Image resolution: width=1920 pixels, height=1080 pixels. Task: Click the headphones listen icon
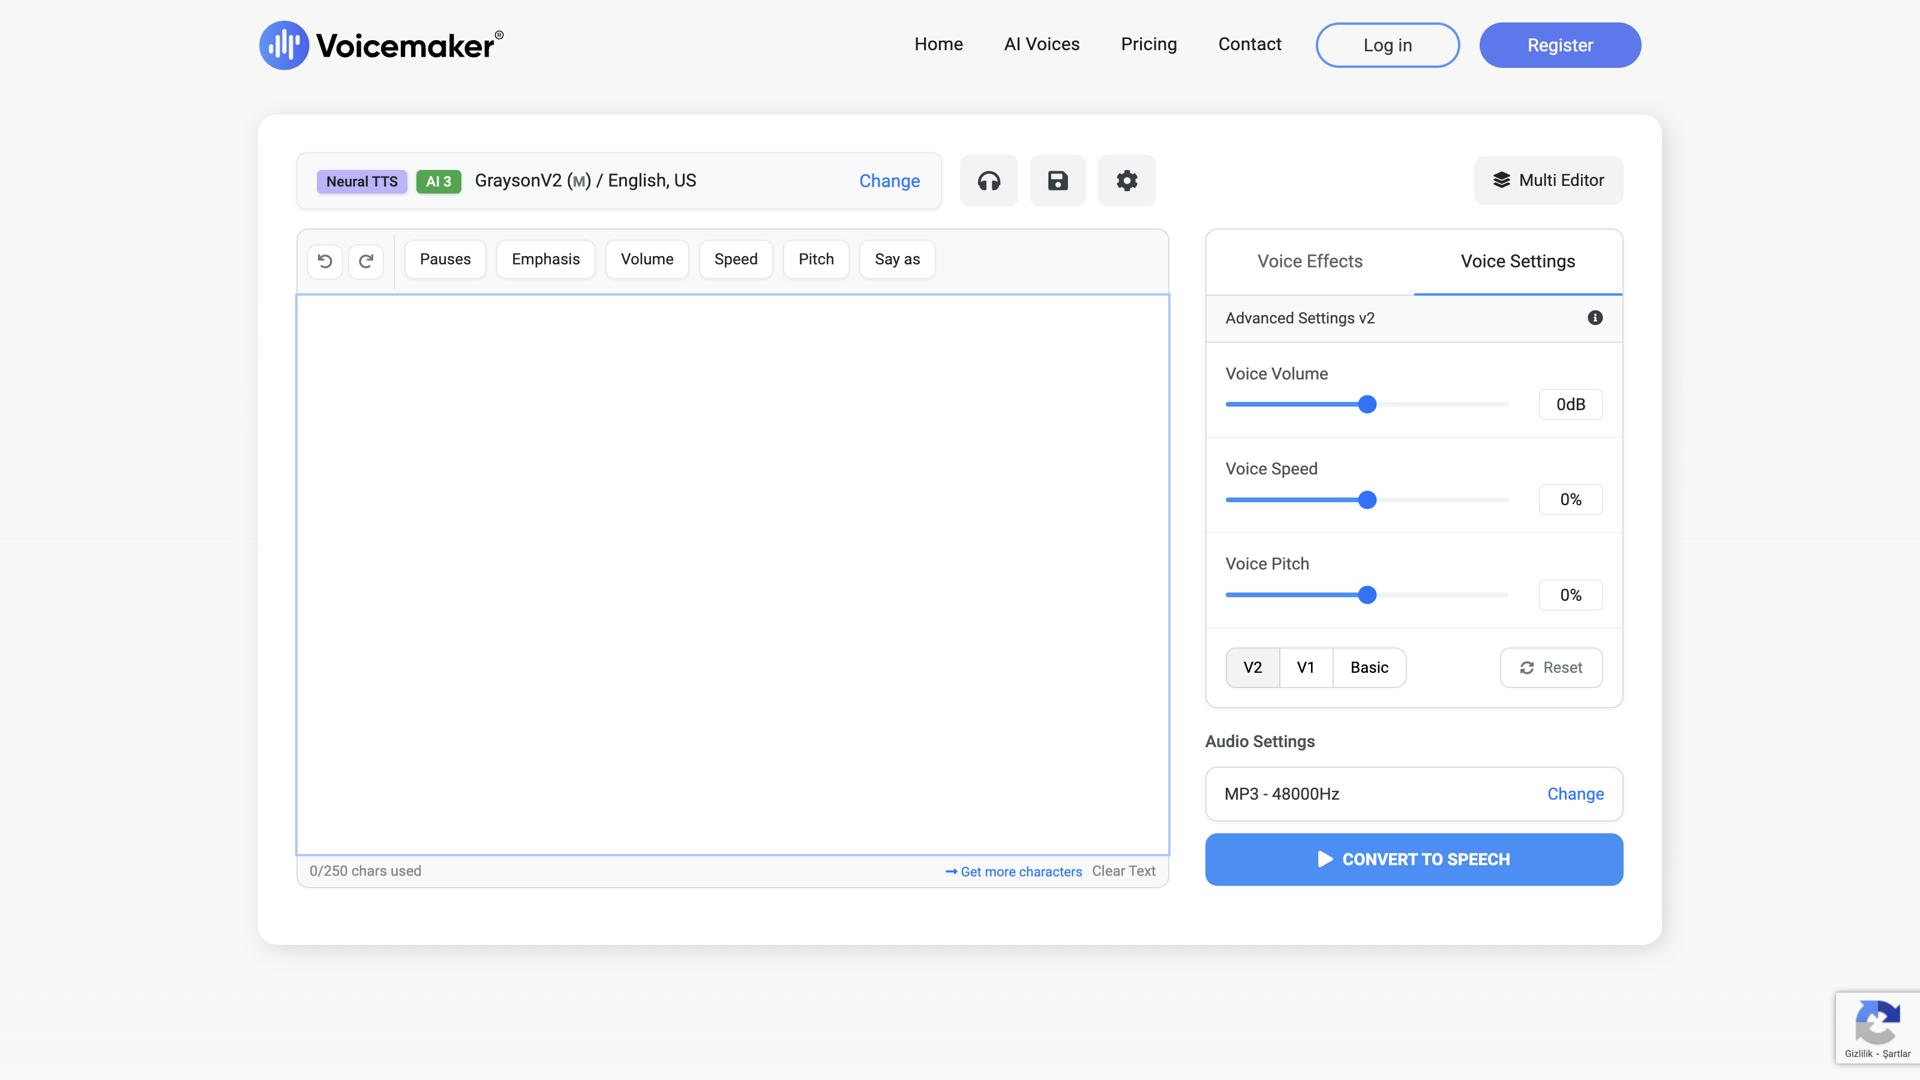pyautogui.click(x=988, y=181)
